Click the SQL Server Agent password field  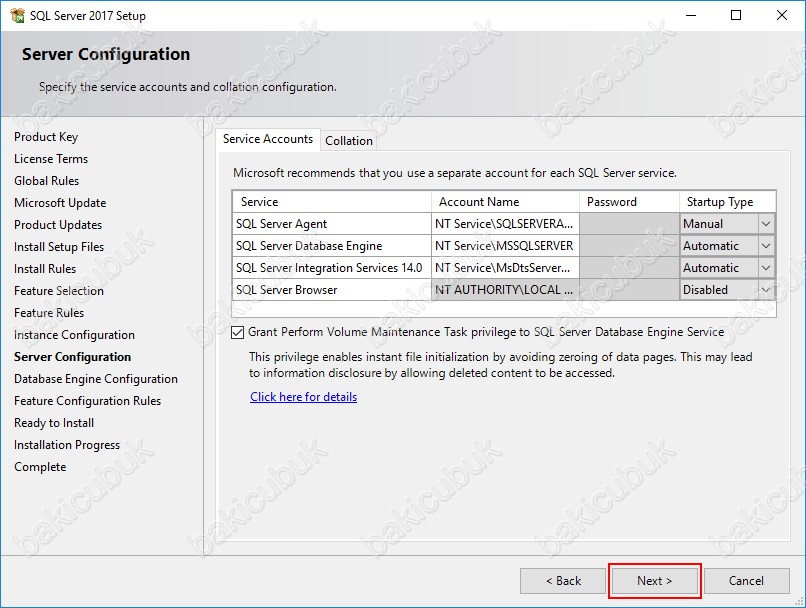[x=629, y=224]
